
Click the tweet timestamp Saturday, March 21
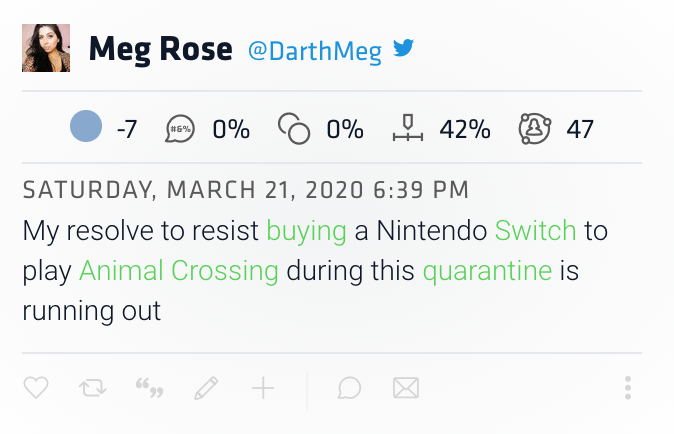coord(245,190)
